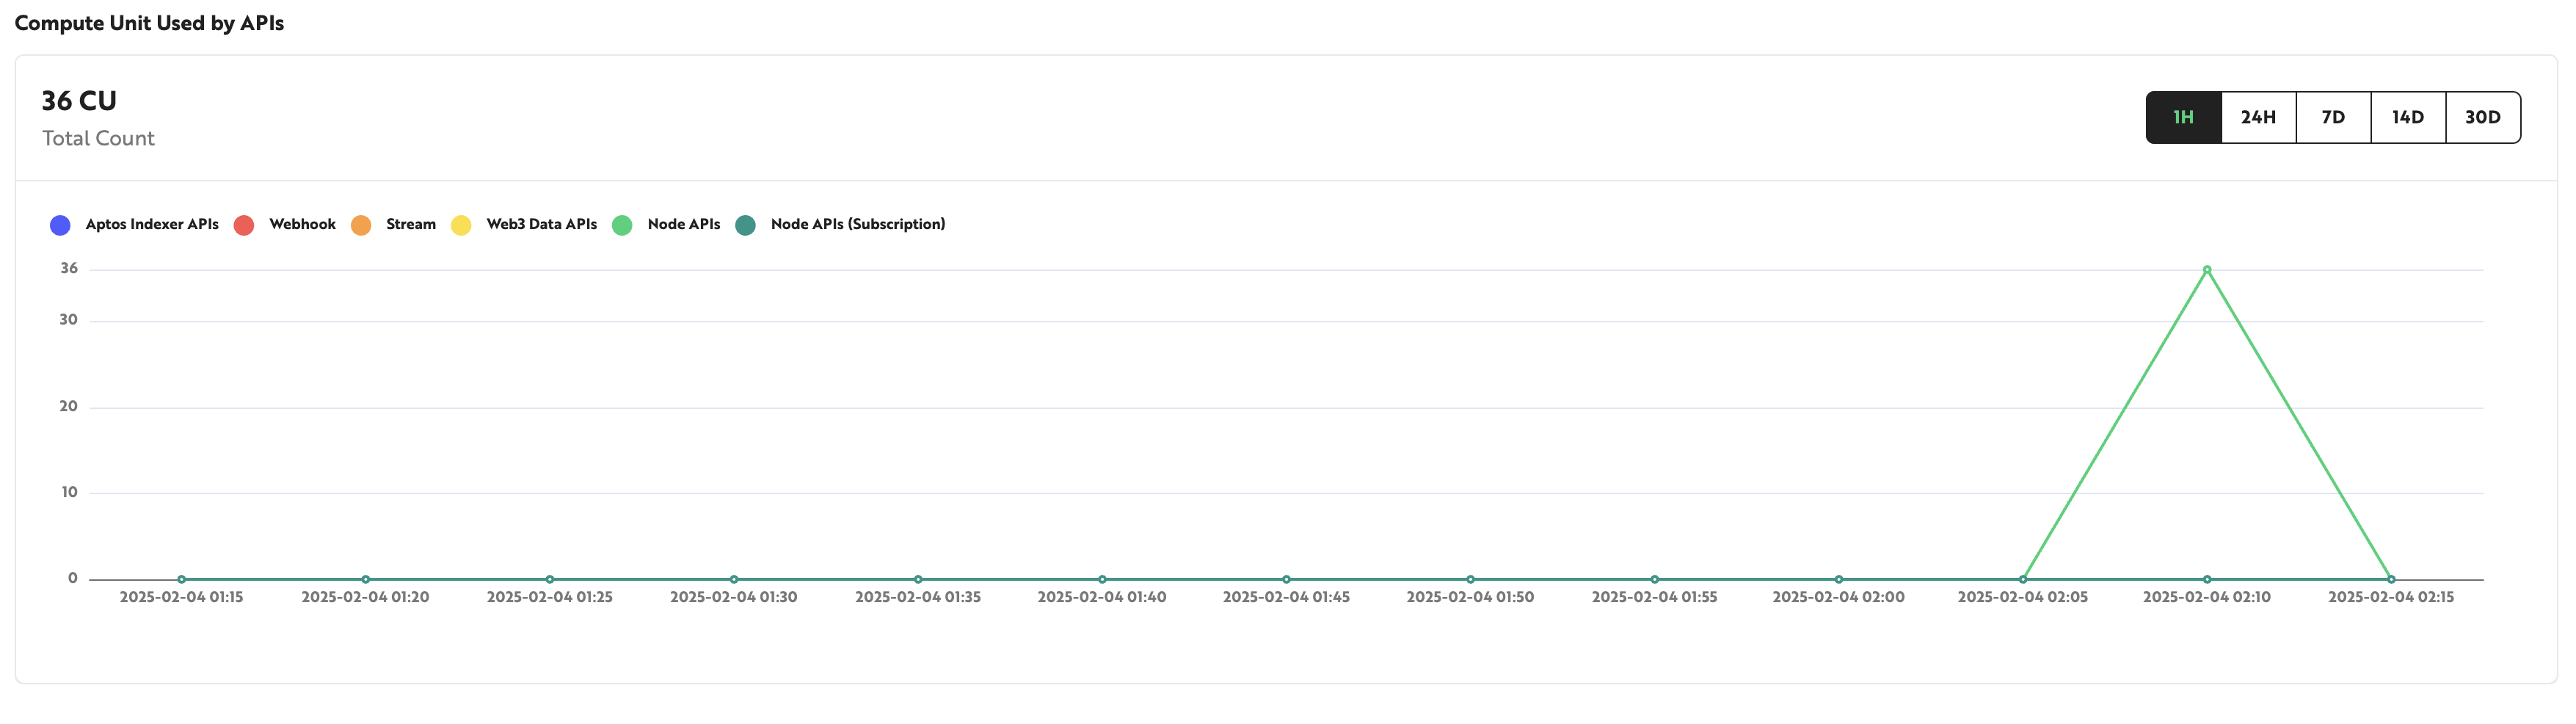Image resolution: width=2576 pixels, height=724 pixels.
Task: Click the Webhook red legend marker
Action: 244,225
